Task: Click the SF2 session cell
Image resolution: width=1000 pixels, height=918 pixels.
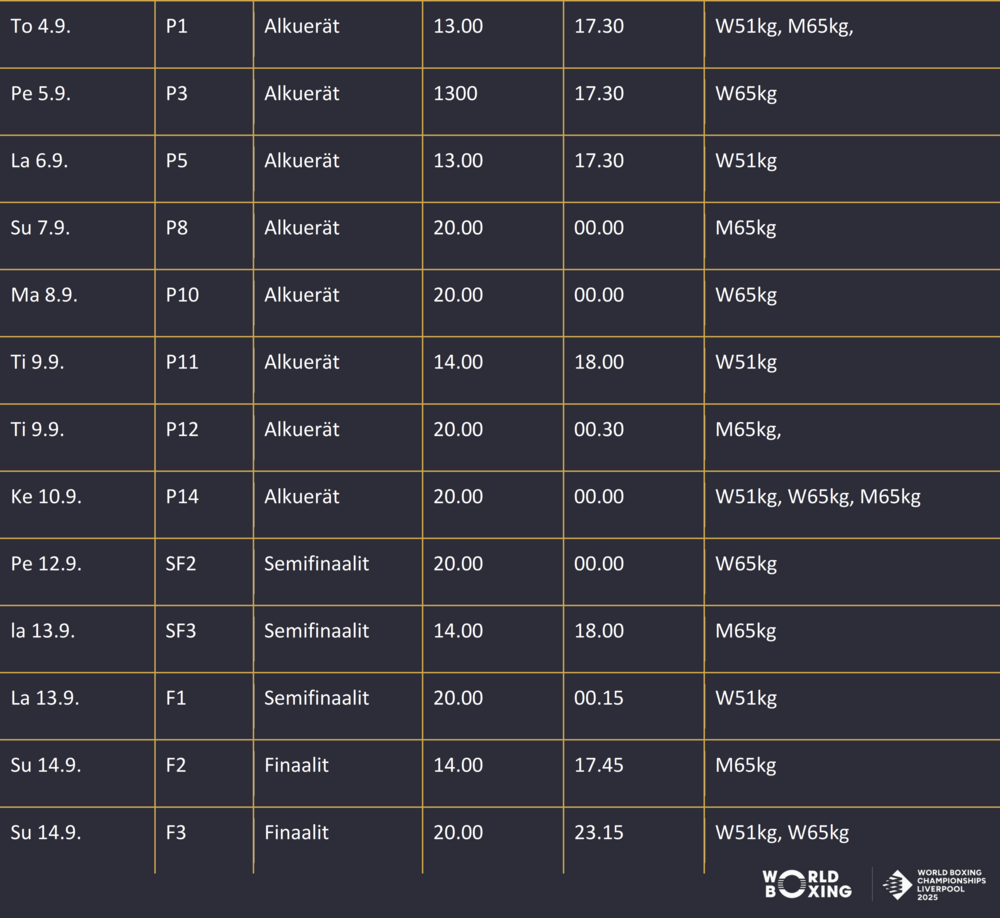Action: pyautogui.click(x=204, y=572)
